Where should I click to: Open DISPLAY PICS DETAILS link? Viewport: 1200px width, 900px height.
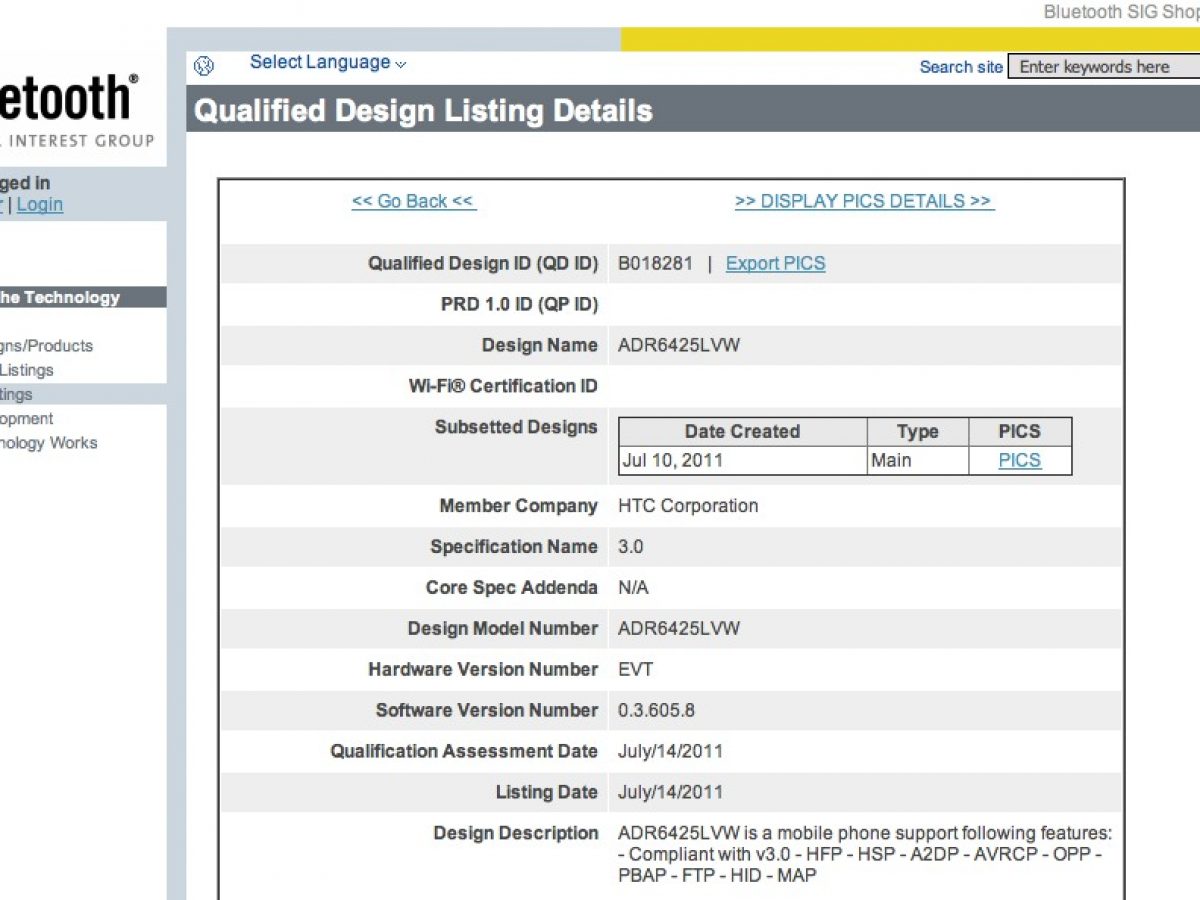864,201
